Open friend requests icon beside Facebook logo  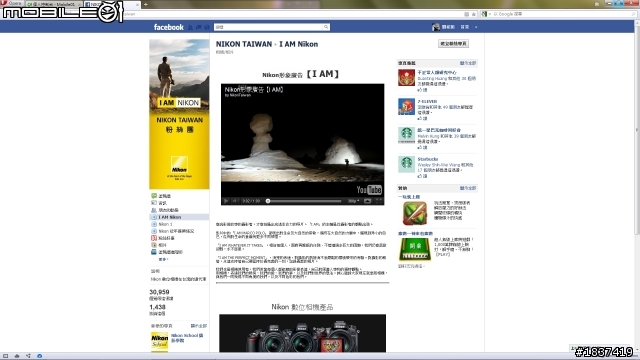pos(190,27)
